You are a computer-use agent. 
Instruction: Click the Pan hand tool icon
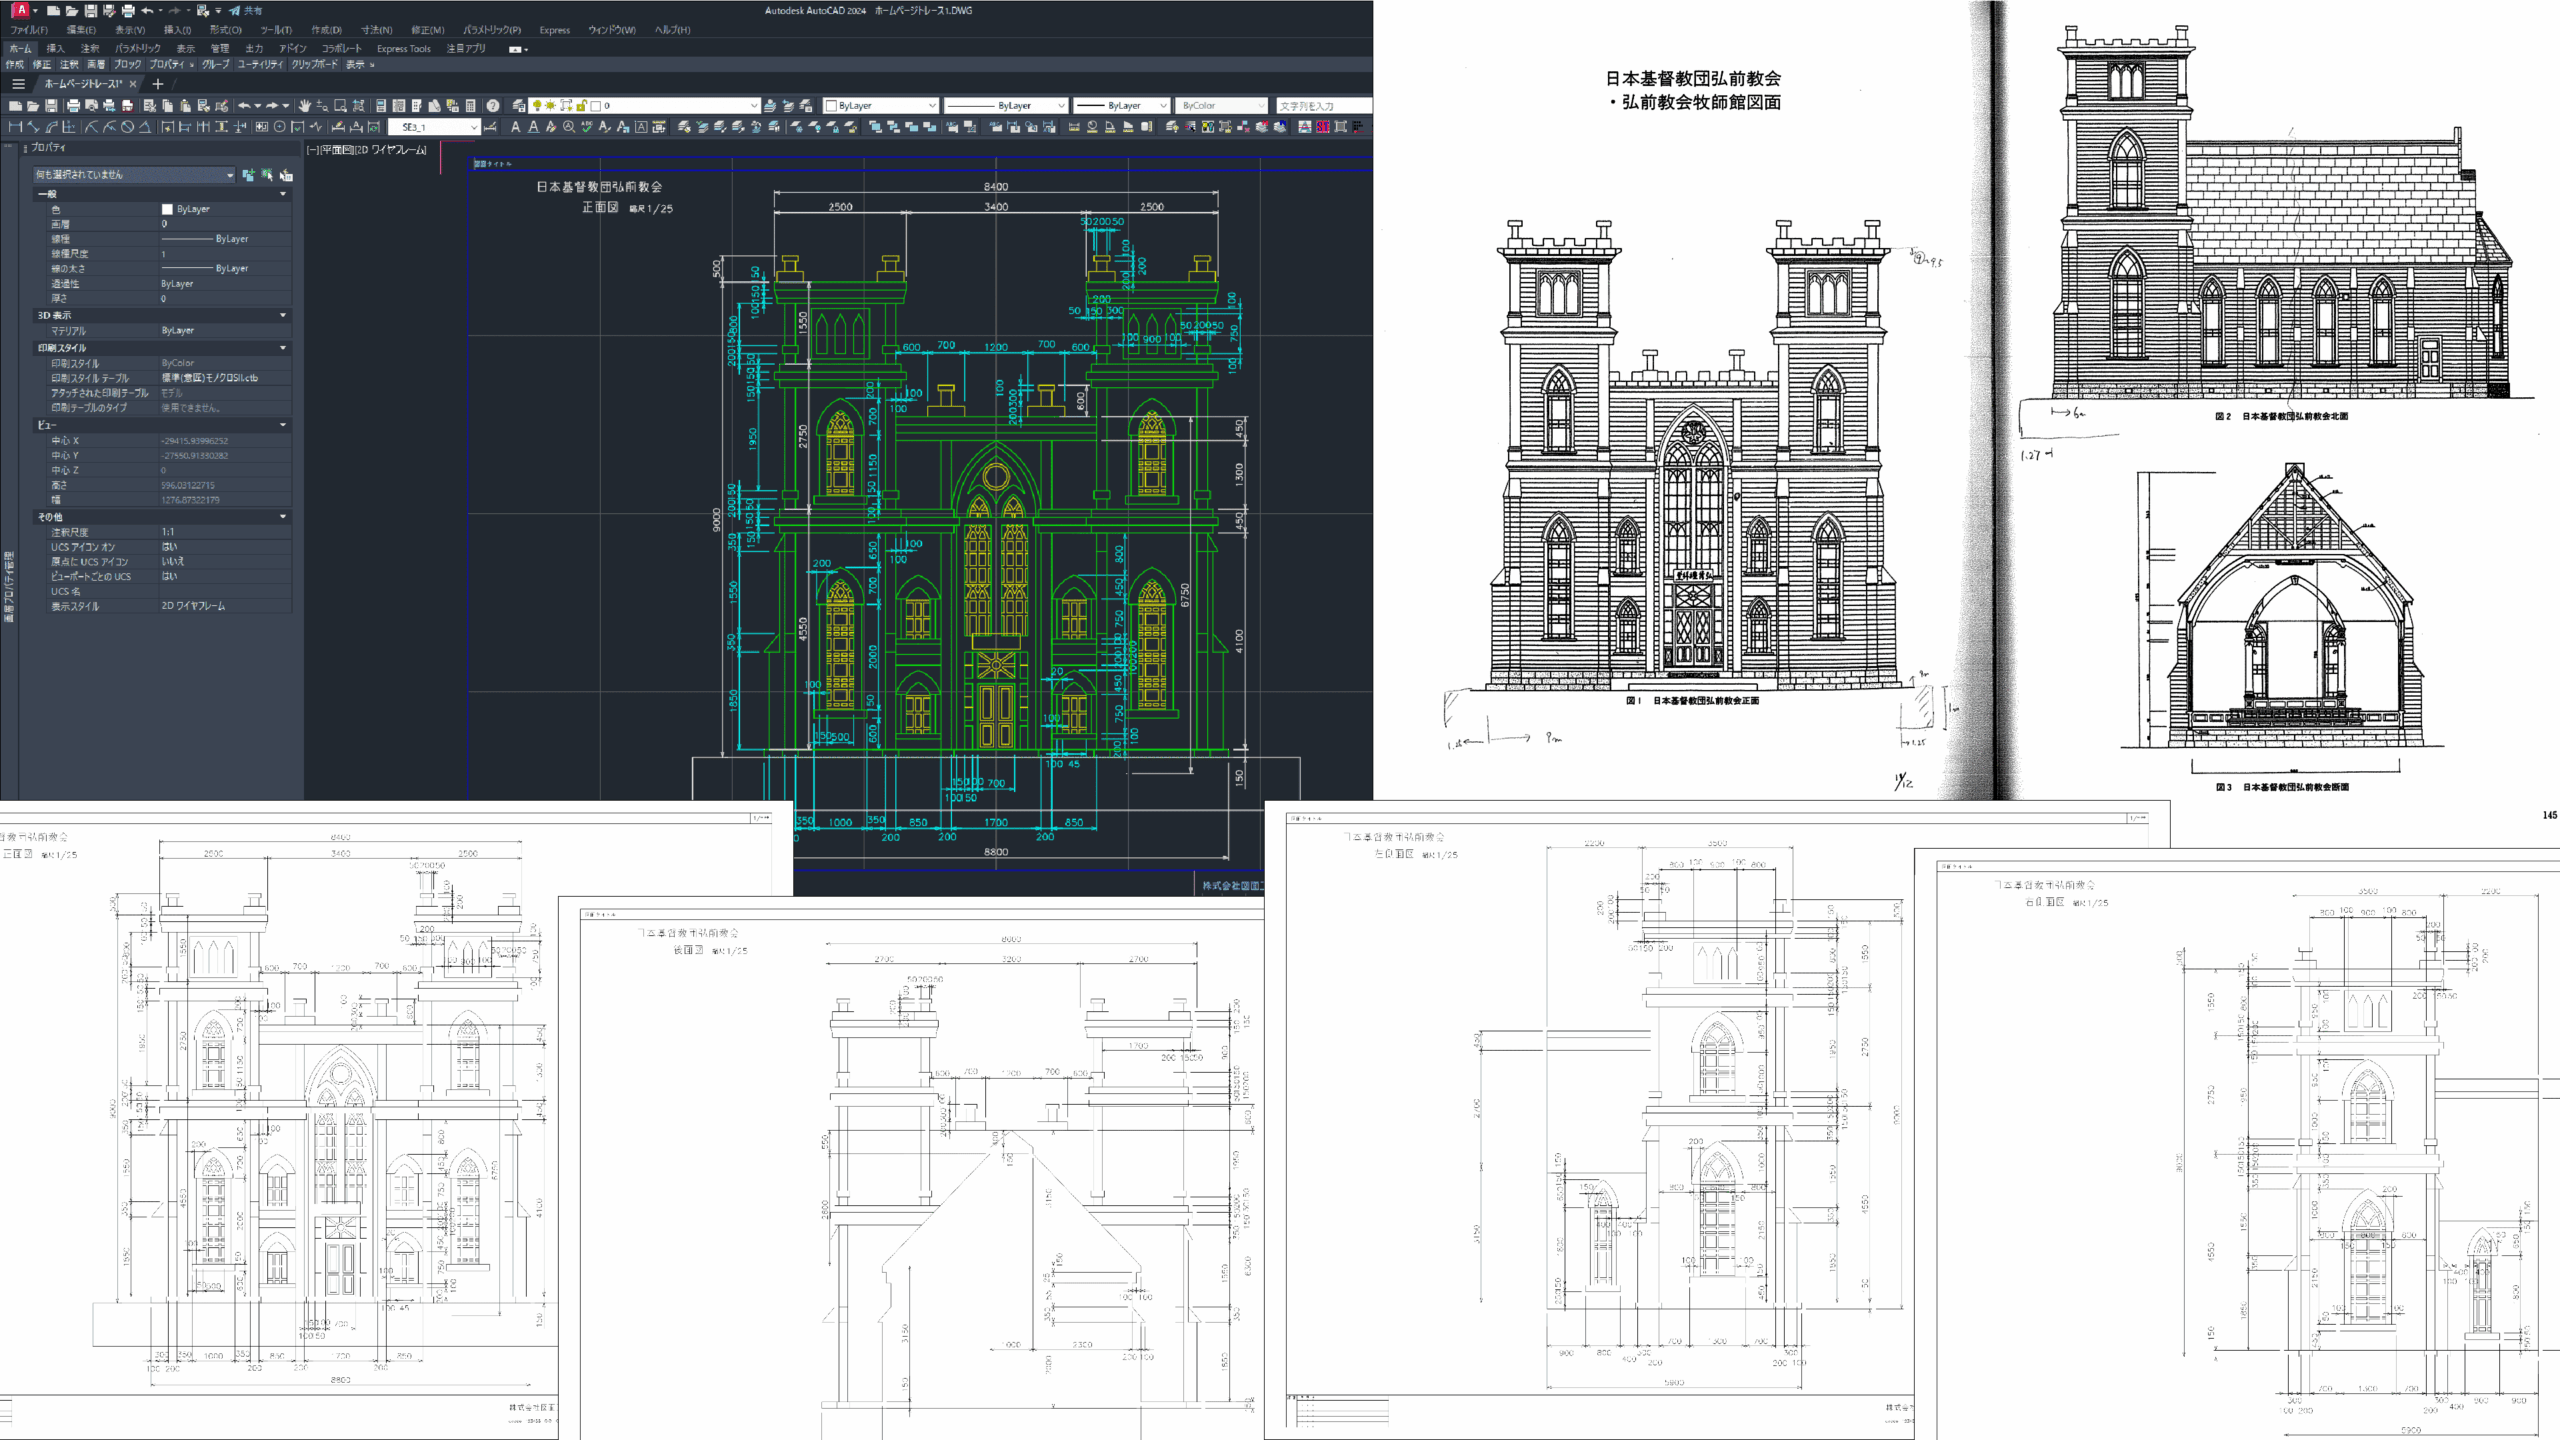(x=304, y=105)
